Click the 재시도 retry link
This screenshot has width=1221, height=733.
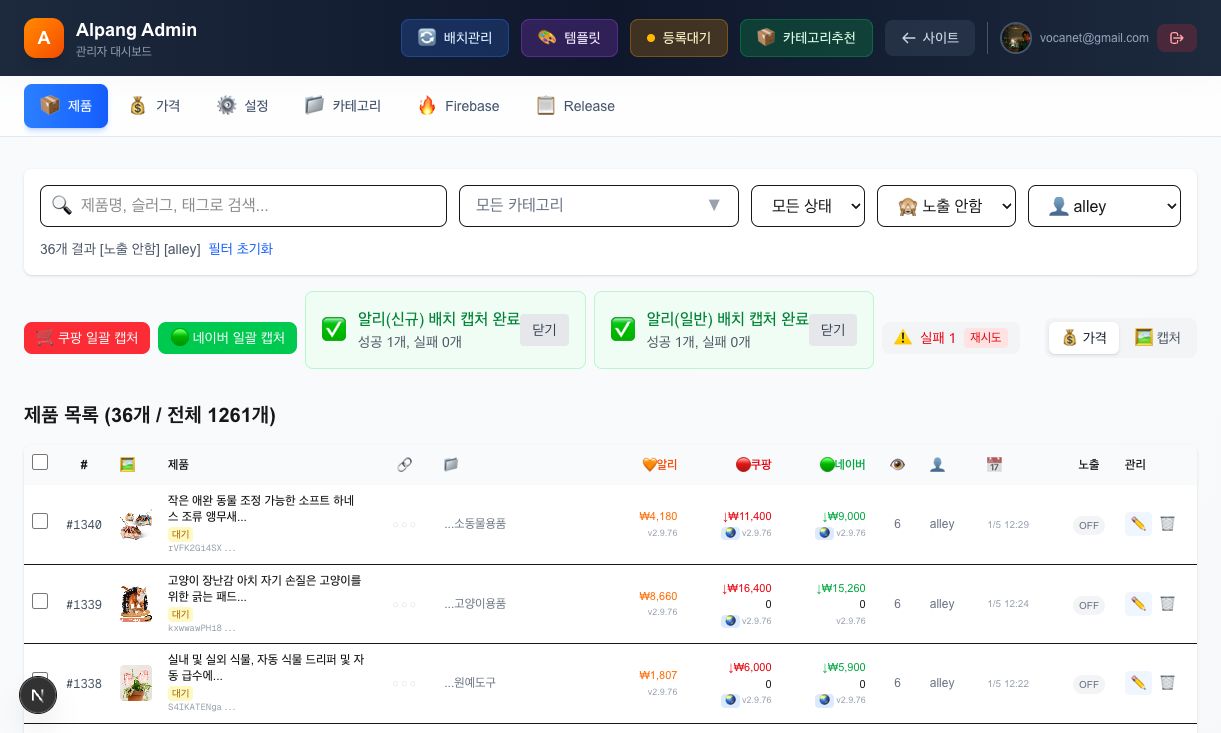(x=985, y=338)
